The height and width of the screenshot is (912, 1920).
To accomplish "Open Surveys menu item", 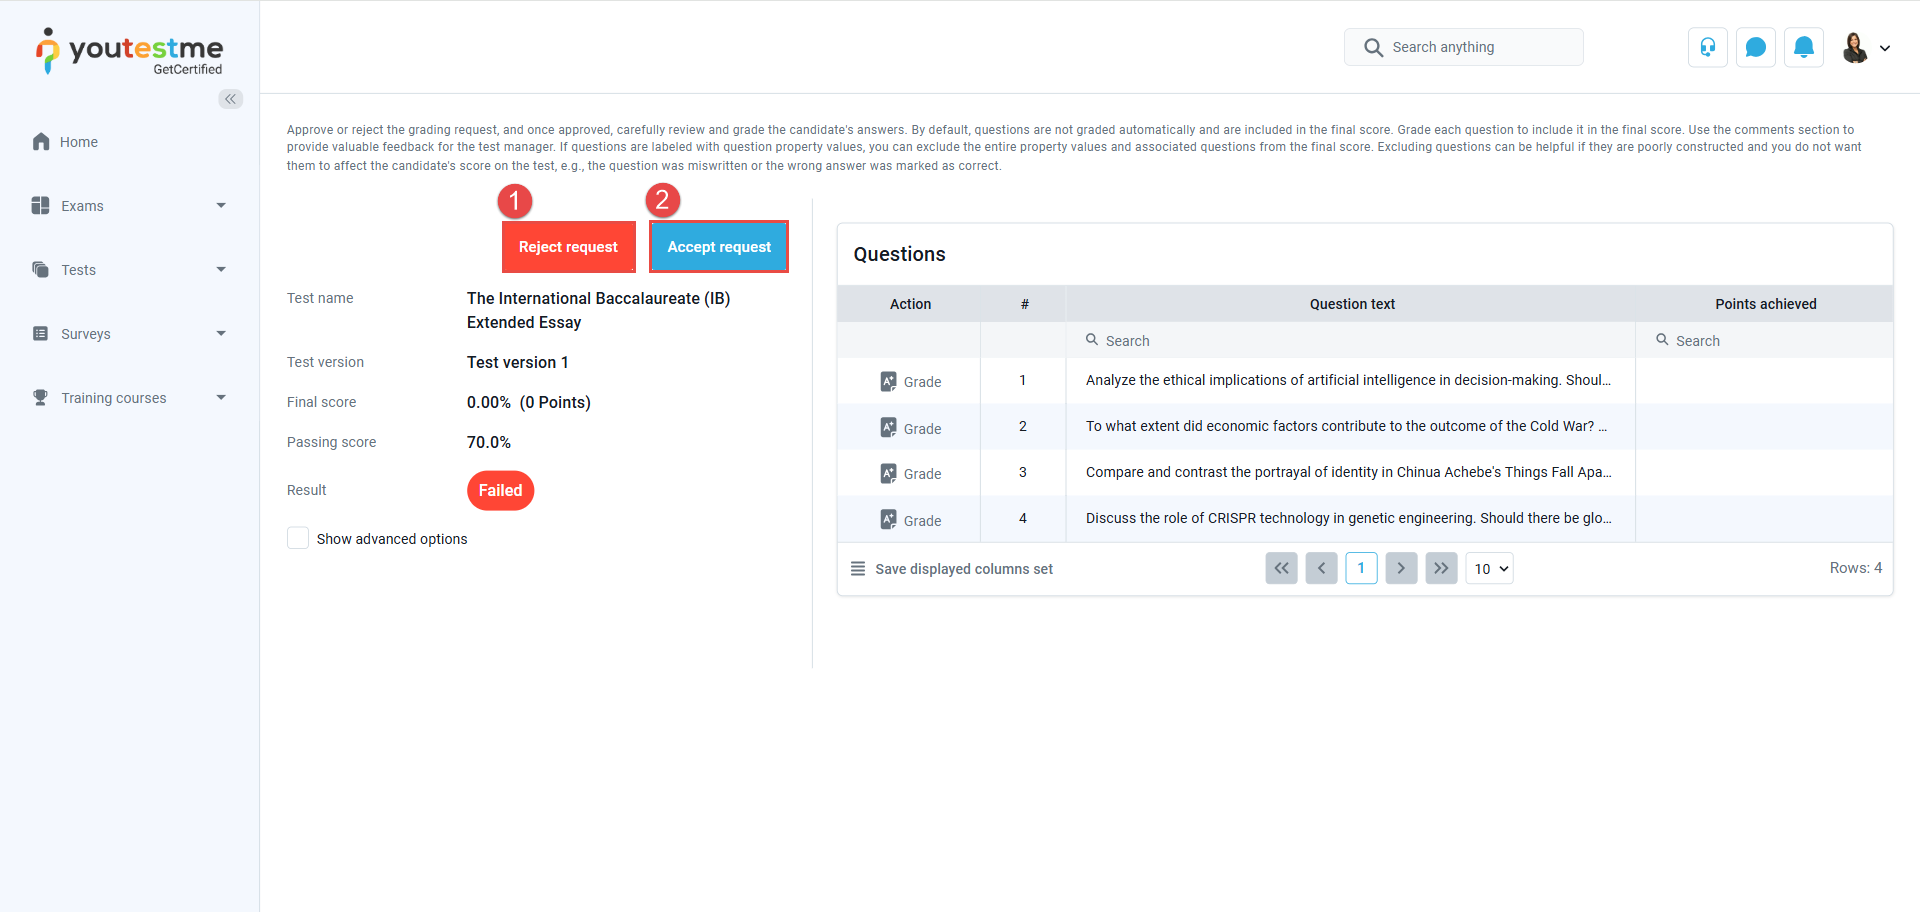I will tap(86, 334).
